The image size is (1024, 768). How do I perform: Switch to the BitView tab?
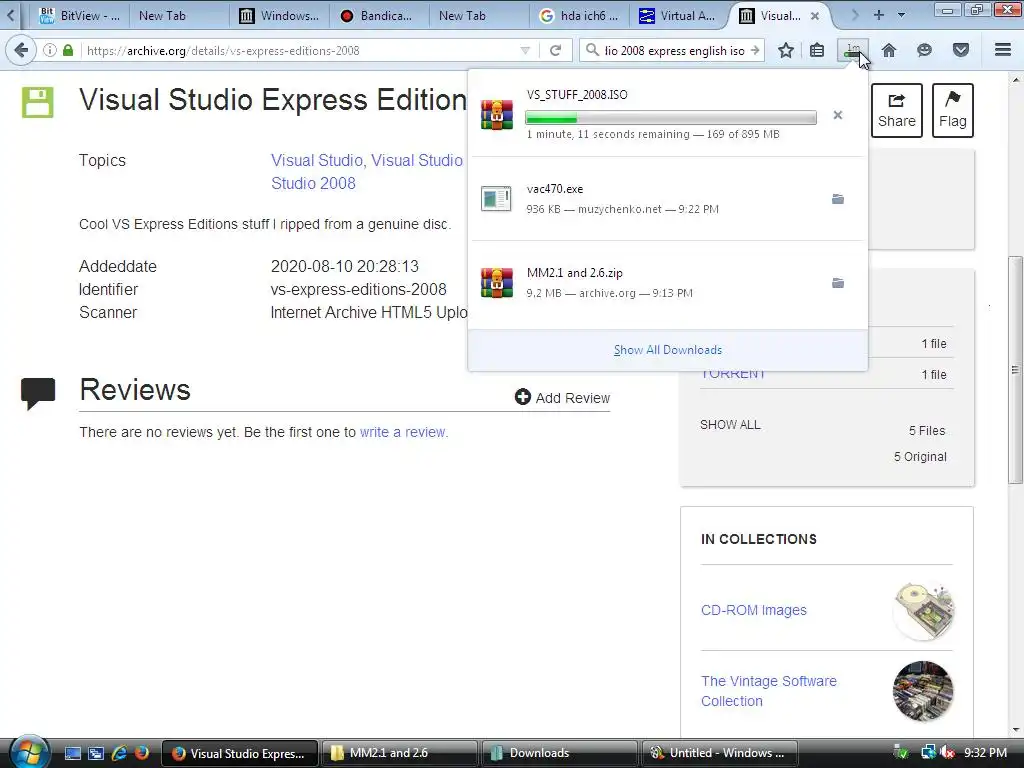pos(80,16)
